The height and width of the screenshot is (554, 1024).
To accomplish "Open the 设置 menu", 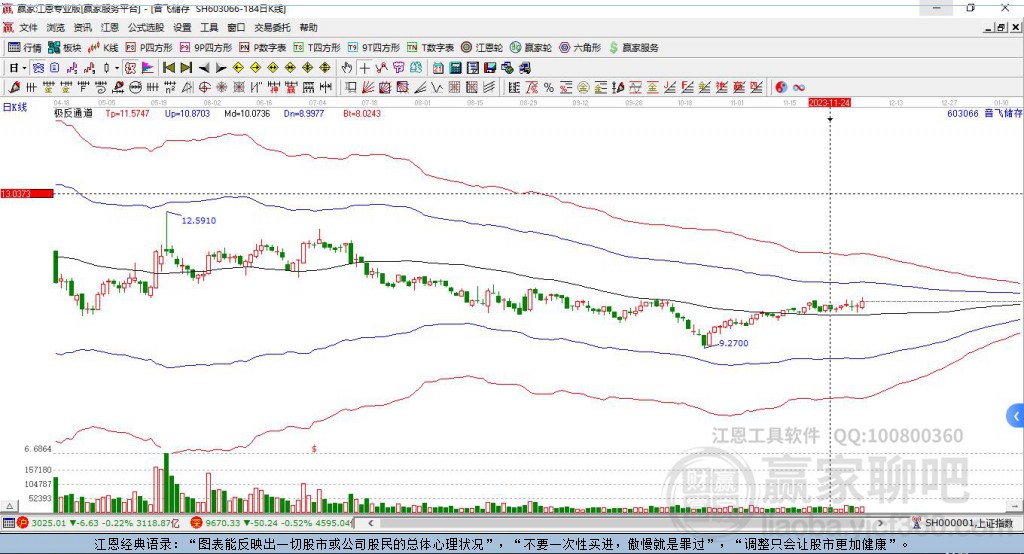I will (x=182, y=27).
